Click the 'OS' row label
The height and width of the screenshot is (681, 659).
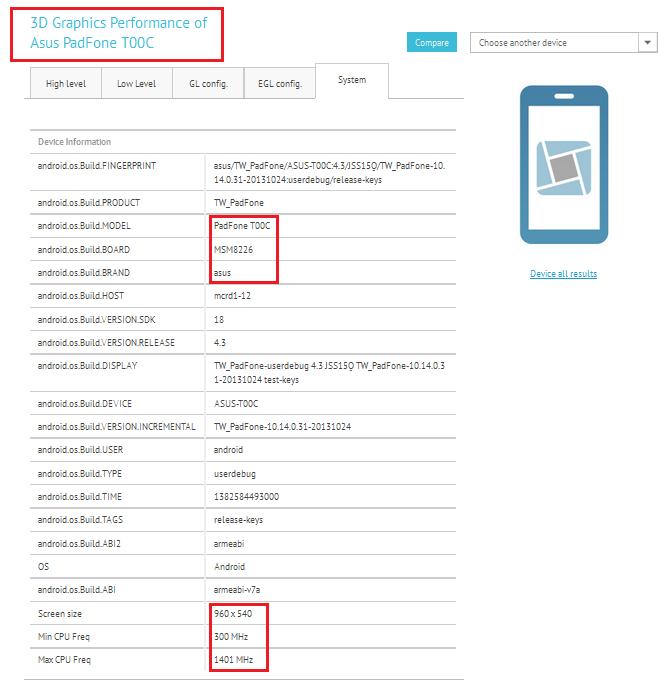tap(43, 566)
